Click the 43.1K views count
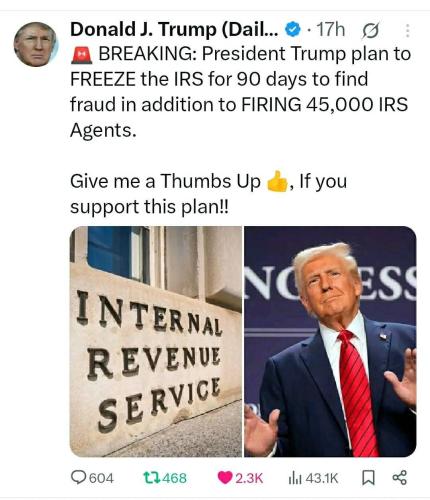 tap(322, 478)
